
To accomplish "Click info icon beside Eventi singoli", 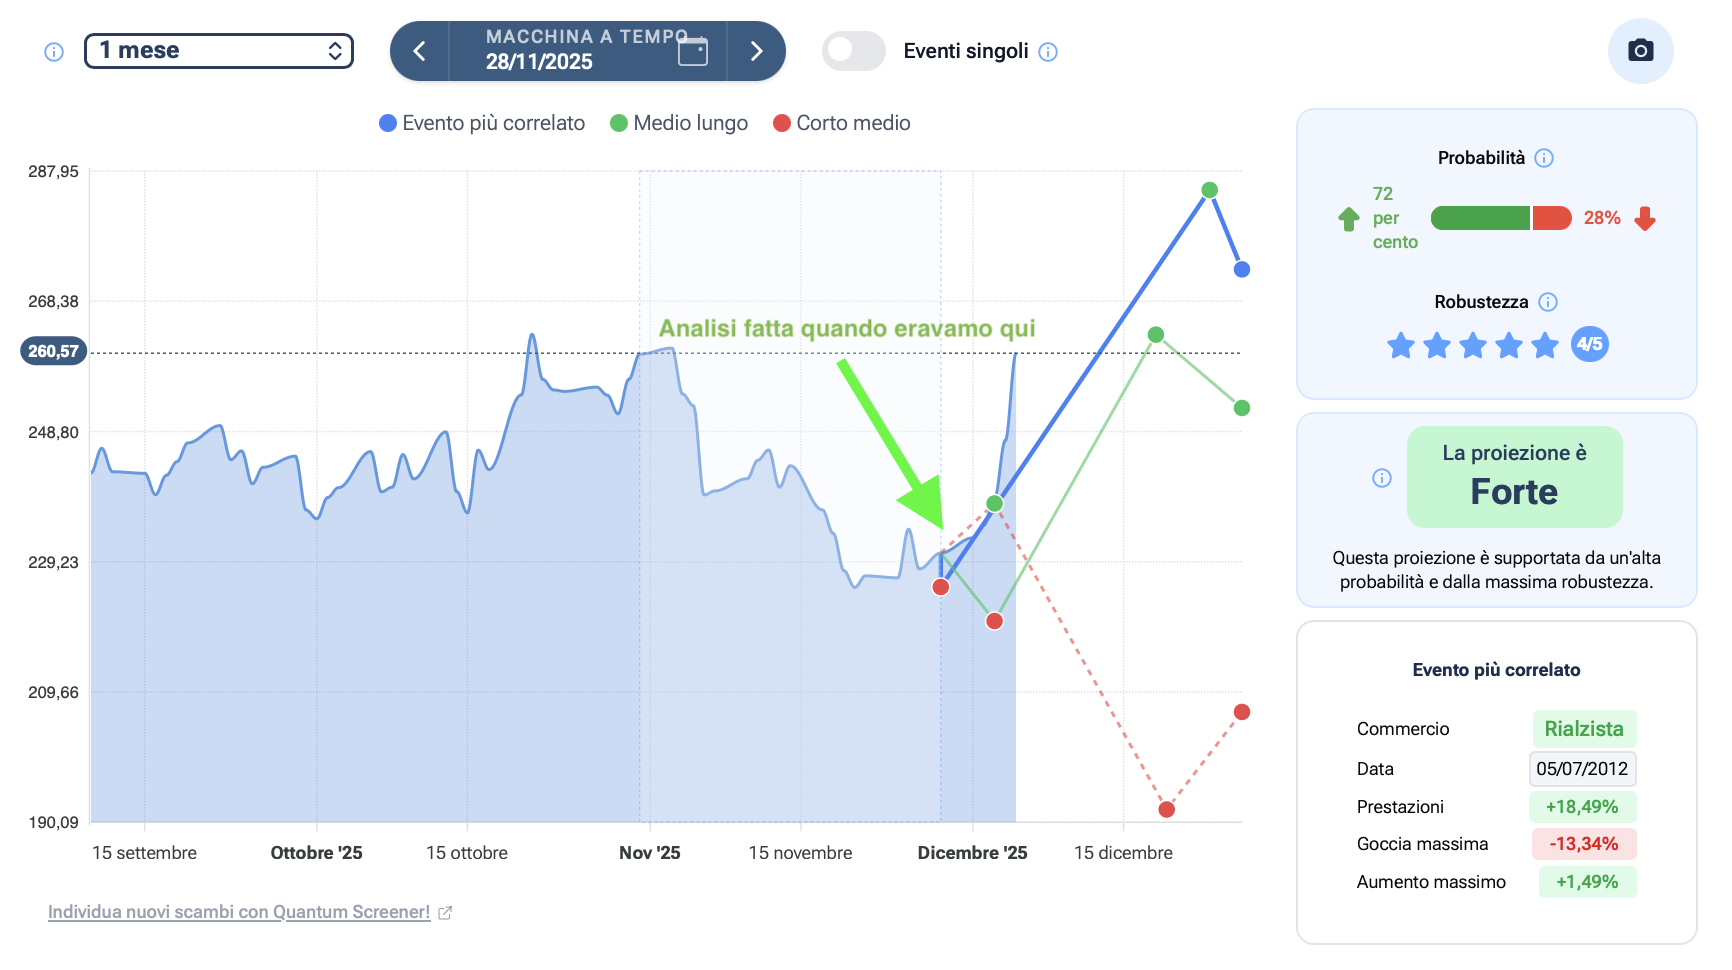I will point(1048,52).
